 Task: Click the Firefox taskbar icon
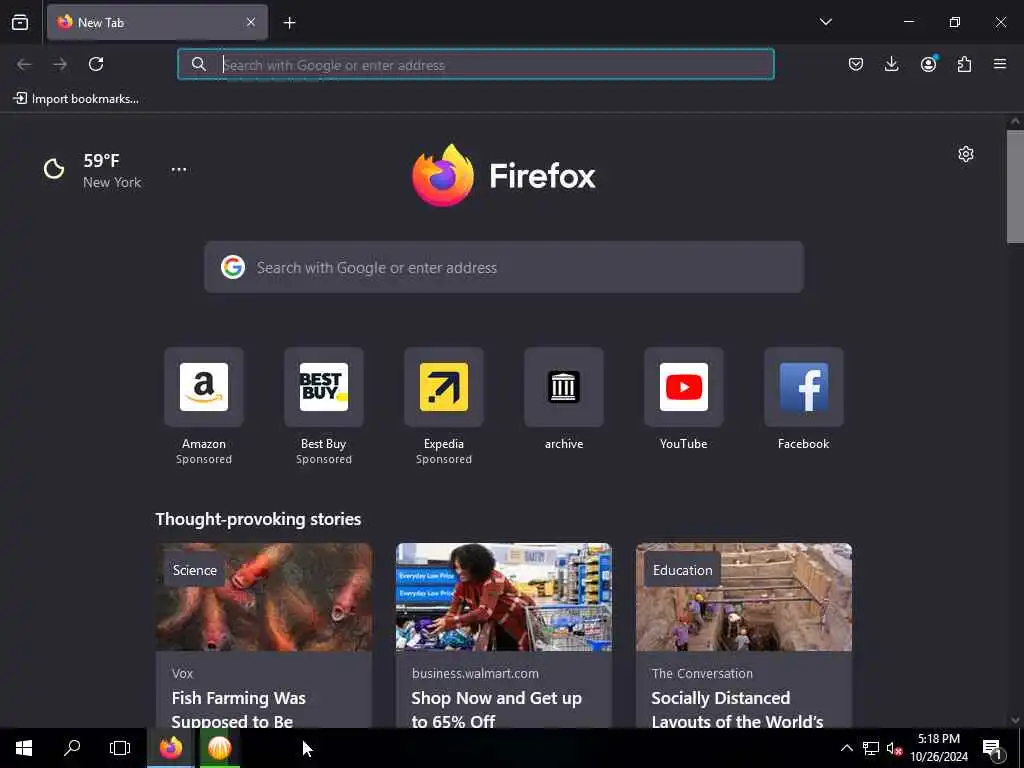coord(171,748)
